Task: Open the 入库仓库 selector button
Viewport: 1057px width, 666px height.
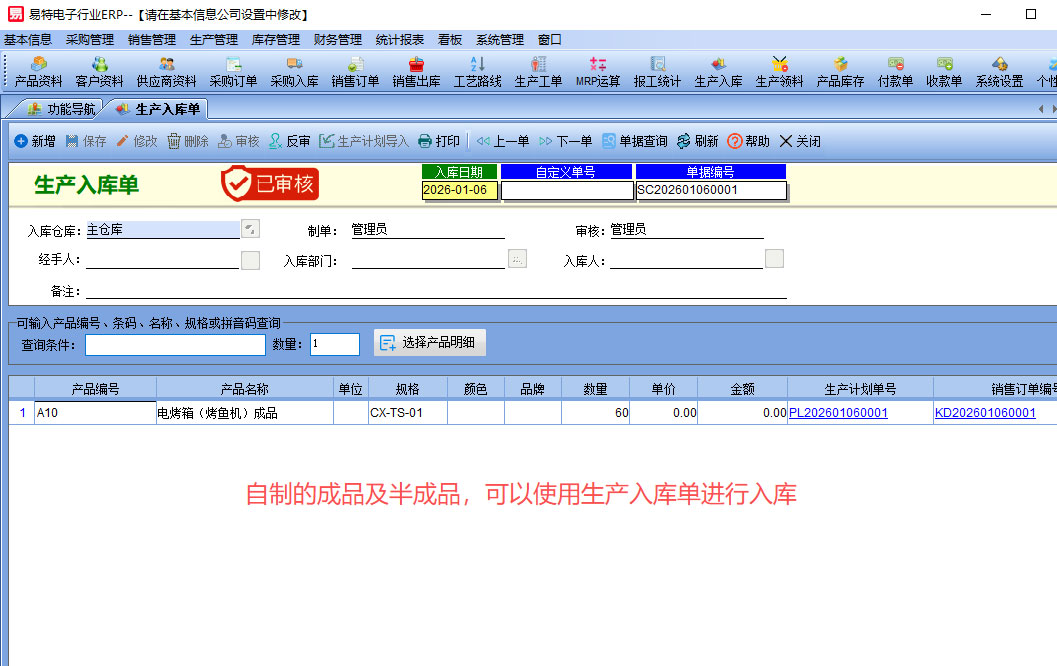Action: pos(250,229)
